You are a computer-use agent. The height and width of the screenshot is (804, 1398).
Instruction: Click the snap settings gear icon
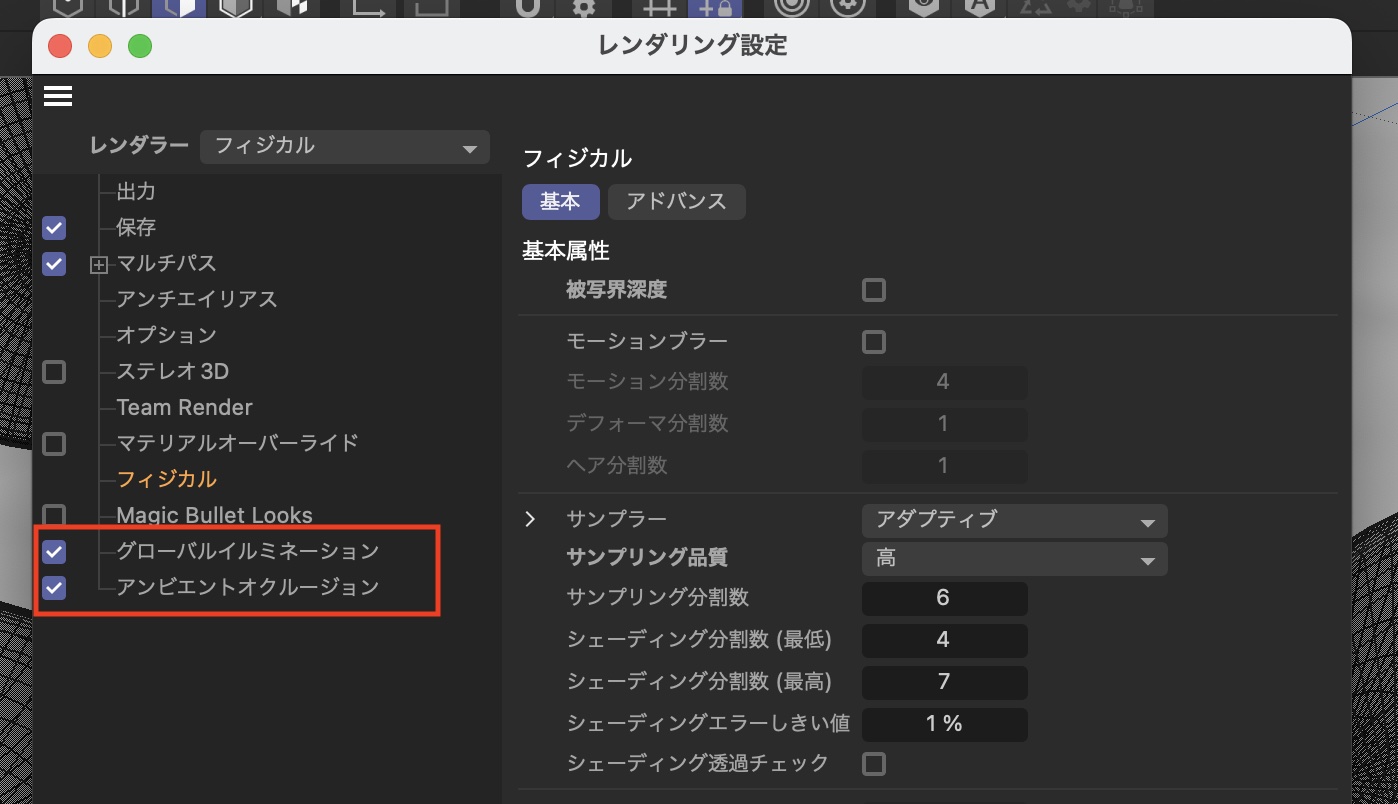(x=584, y=8)
